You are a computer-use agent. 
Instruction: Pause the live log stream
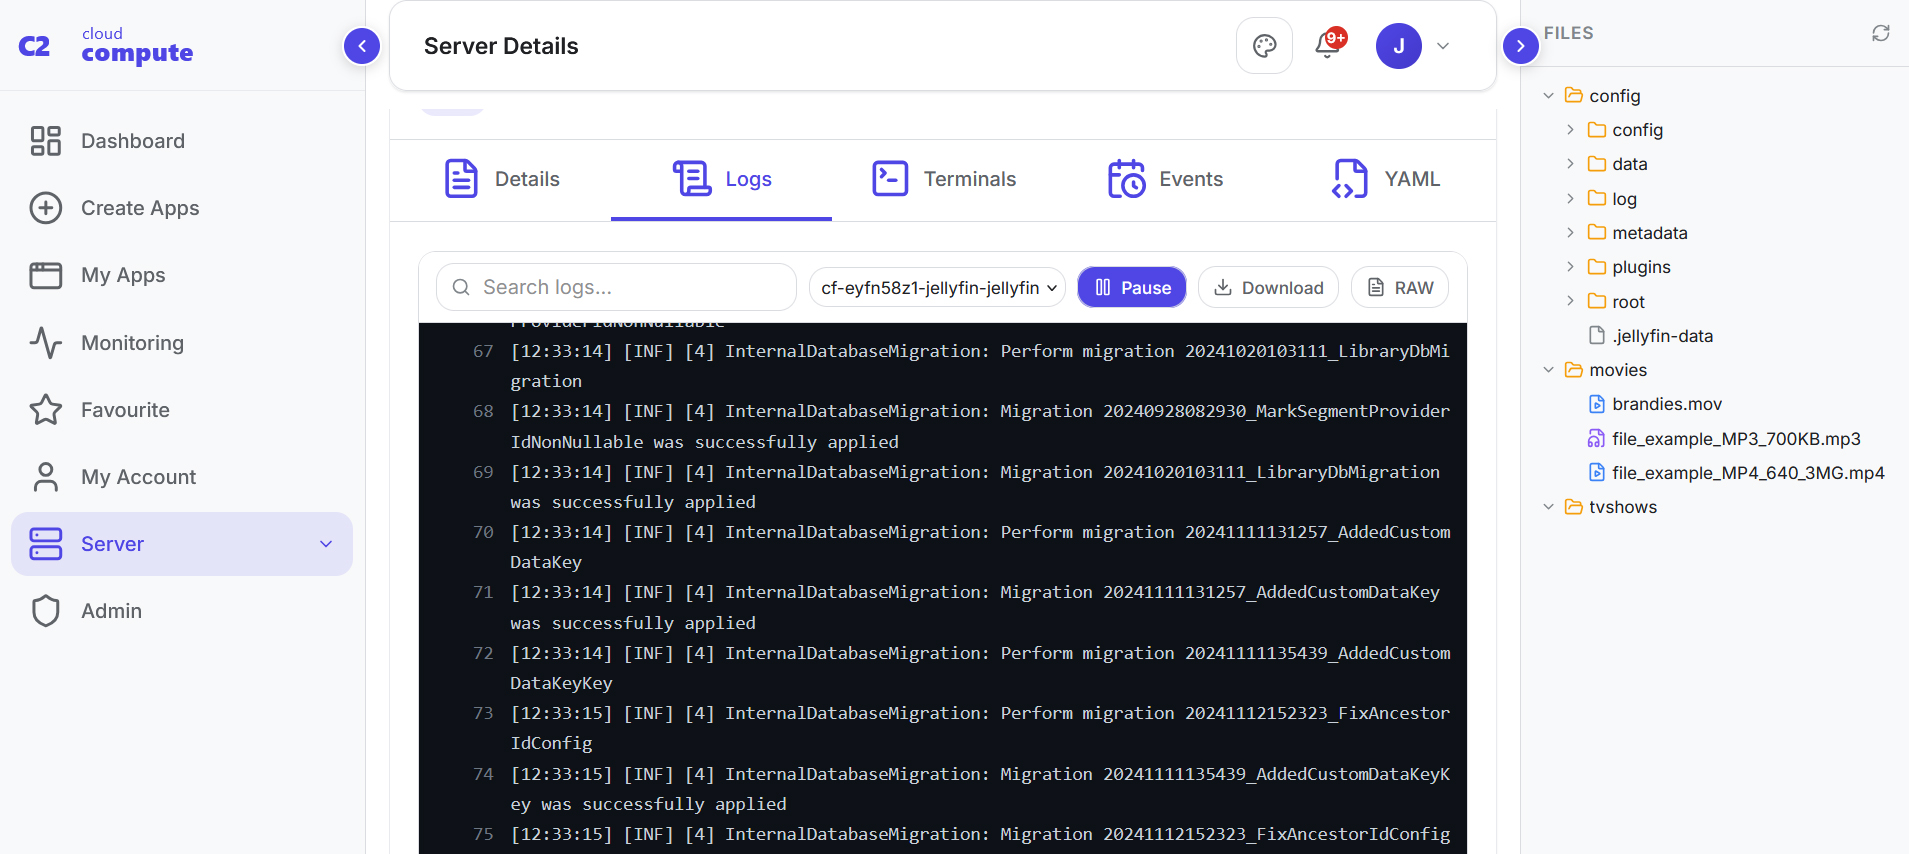tap(1132, 287)
